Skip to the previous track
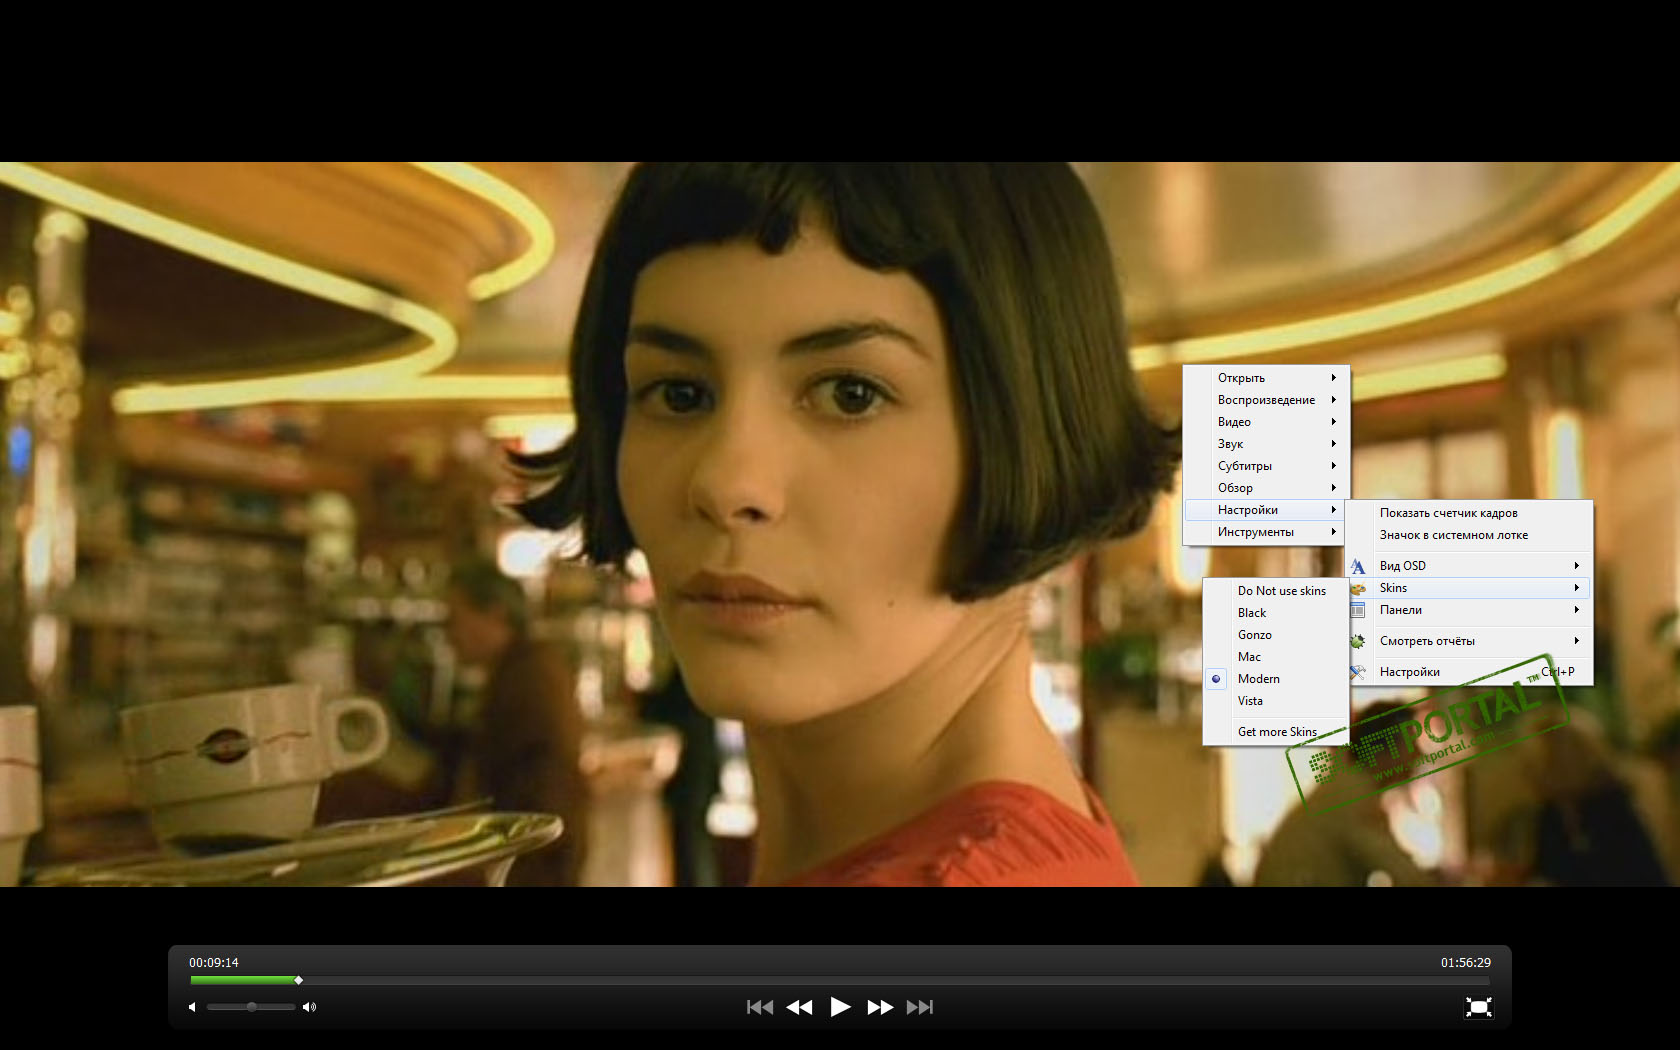 [x=760, y=1007]
